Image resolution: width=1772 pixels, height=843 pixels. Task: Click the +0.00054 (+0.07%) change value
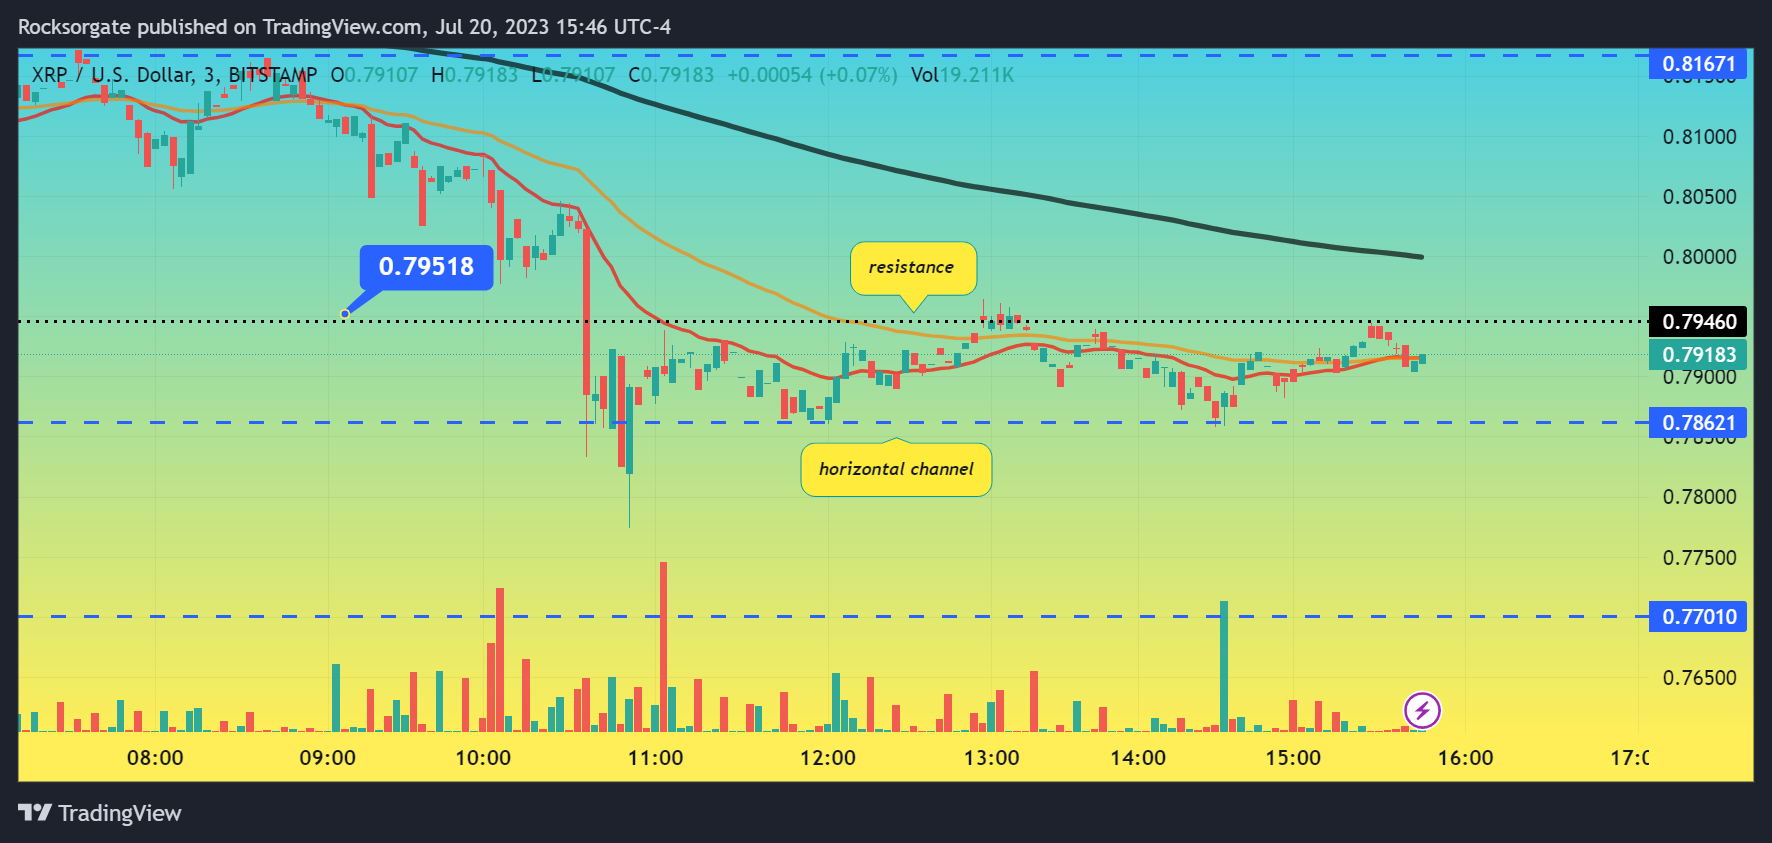click(812, 75)
